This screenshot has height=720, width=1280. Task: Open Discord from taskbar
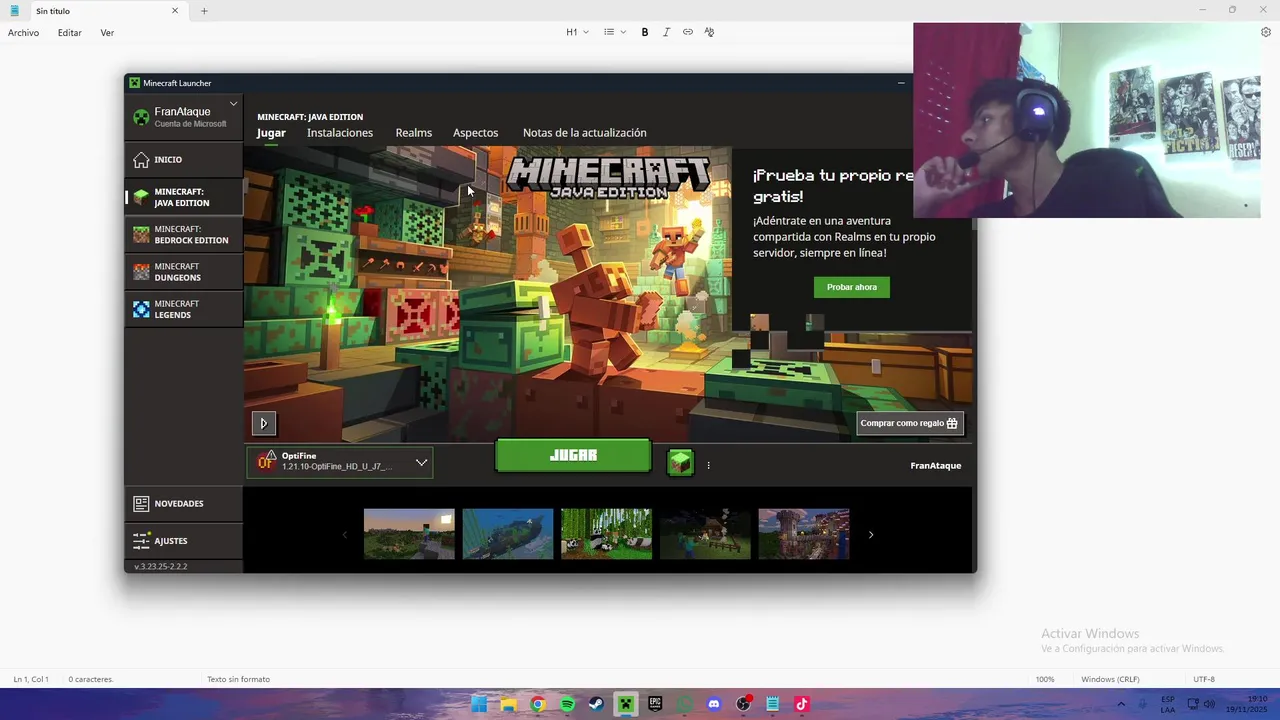coord(714,704)
